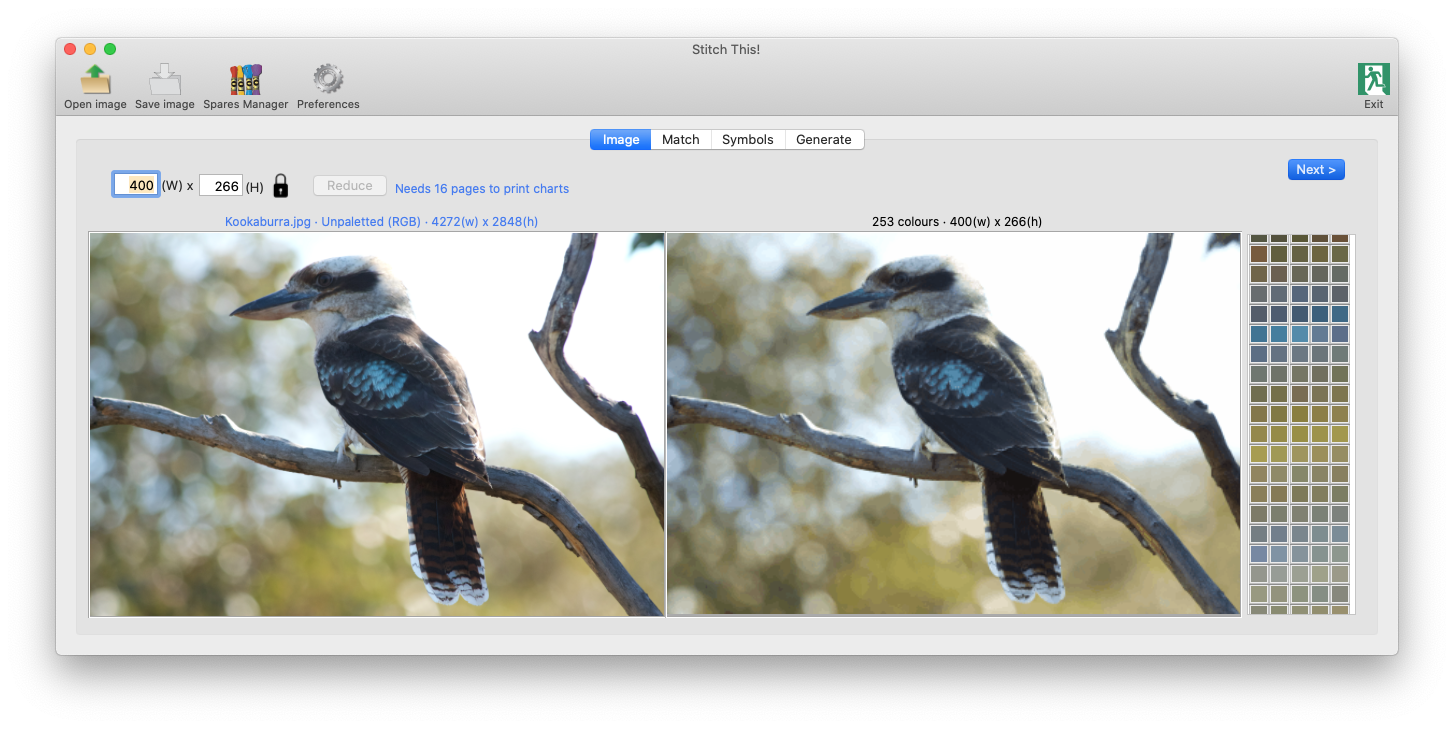Switch to the Image tab
The height and width of the screenshot is (729, 1454).
620,140
